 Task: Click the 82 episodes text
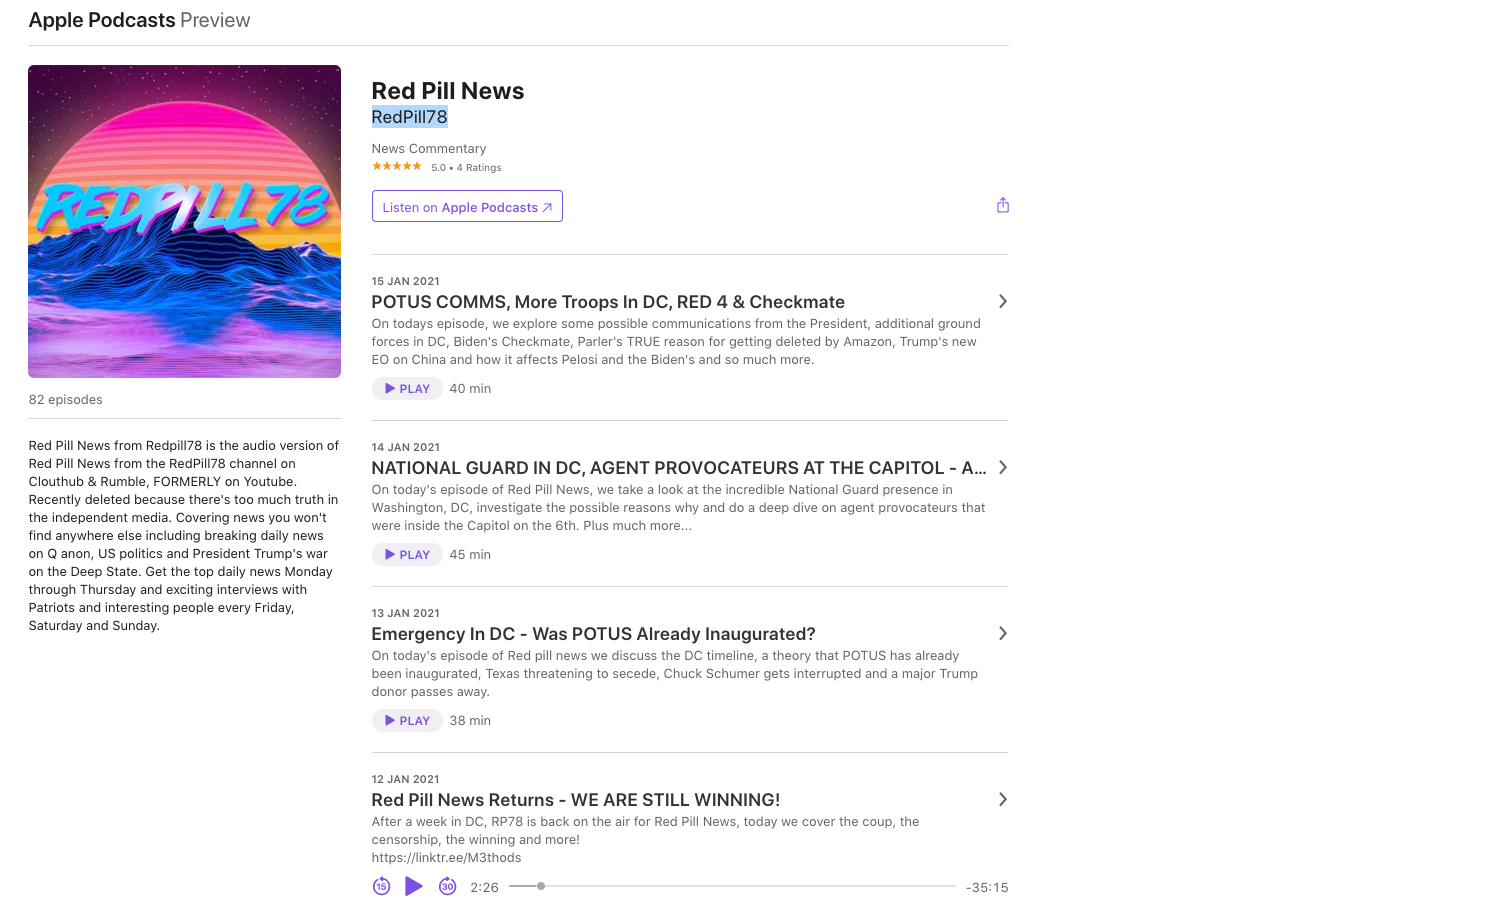[66, 399]
